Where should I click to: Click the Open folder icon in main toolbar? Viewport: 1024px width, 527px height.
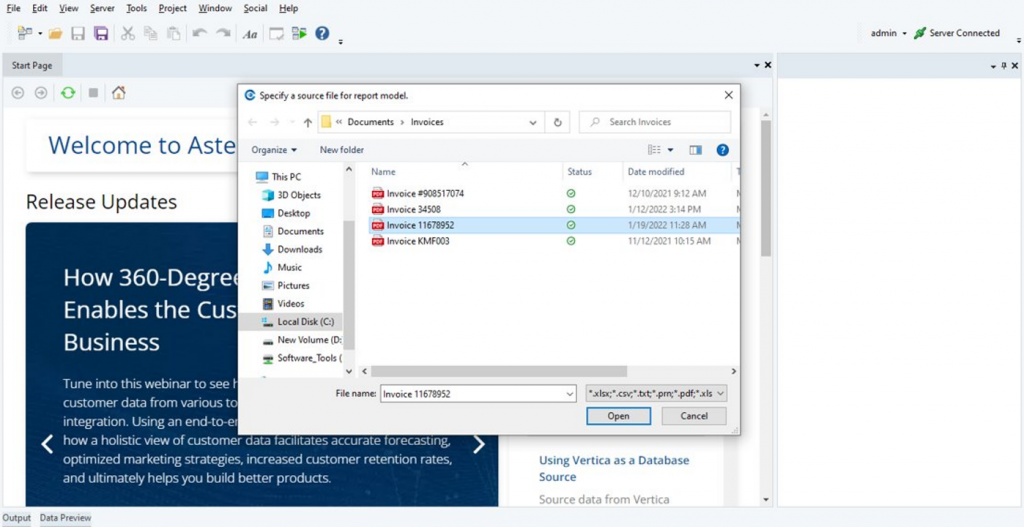click(x=55, y=34)
